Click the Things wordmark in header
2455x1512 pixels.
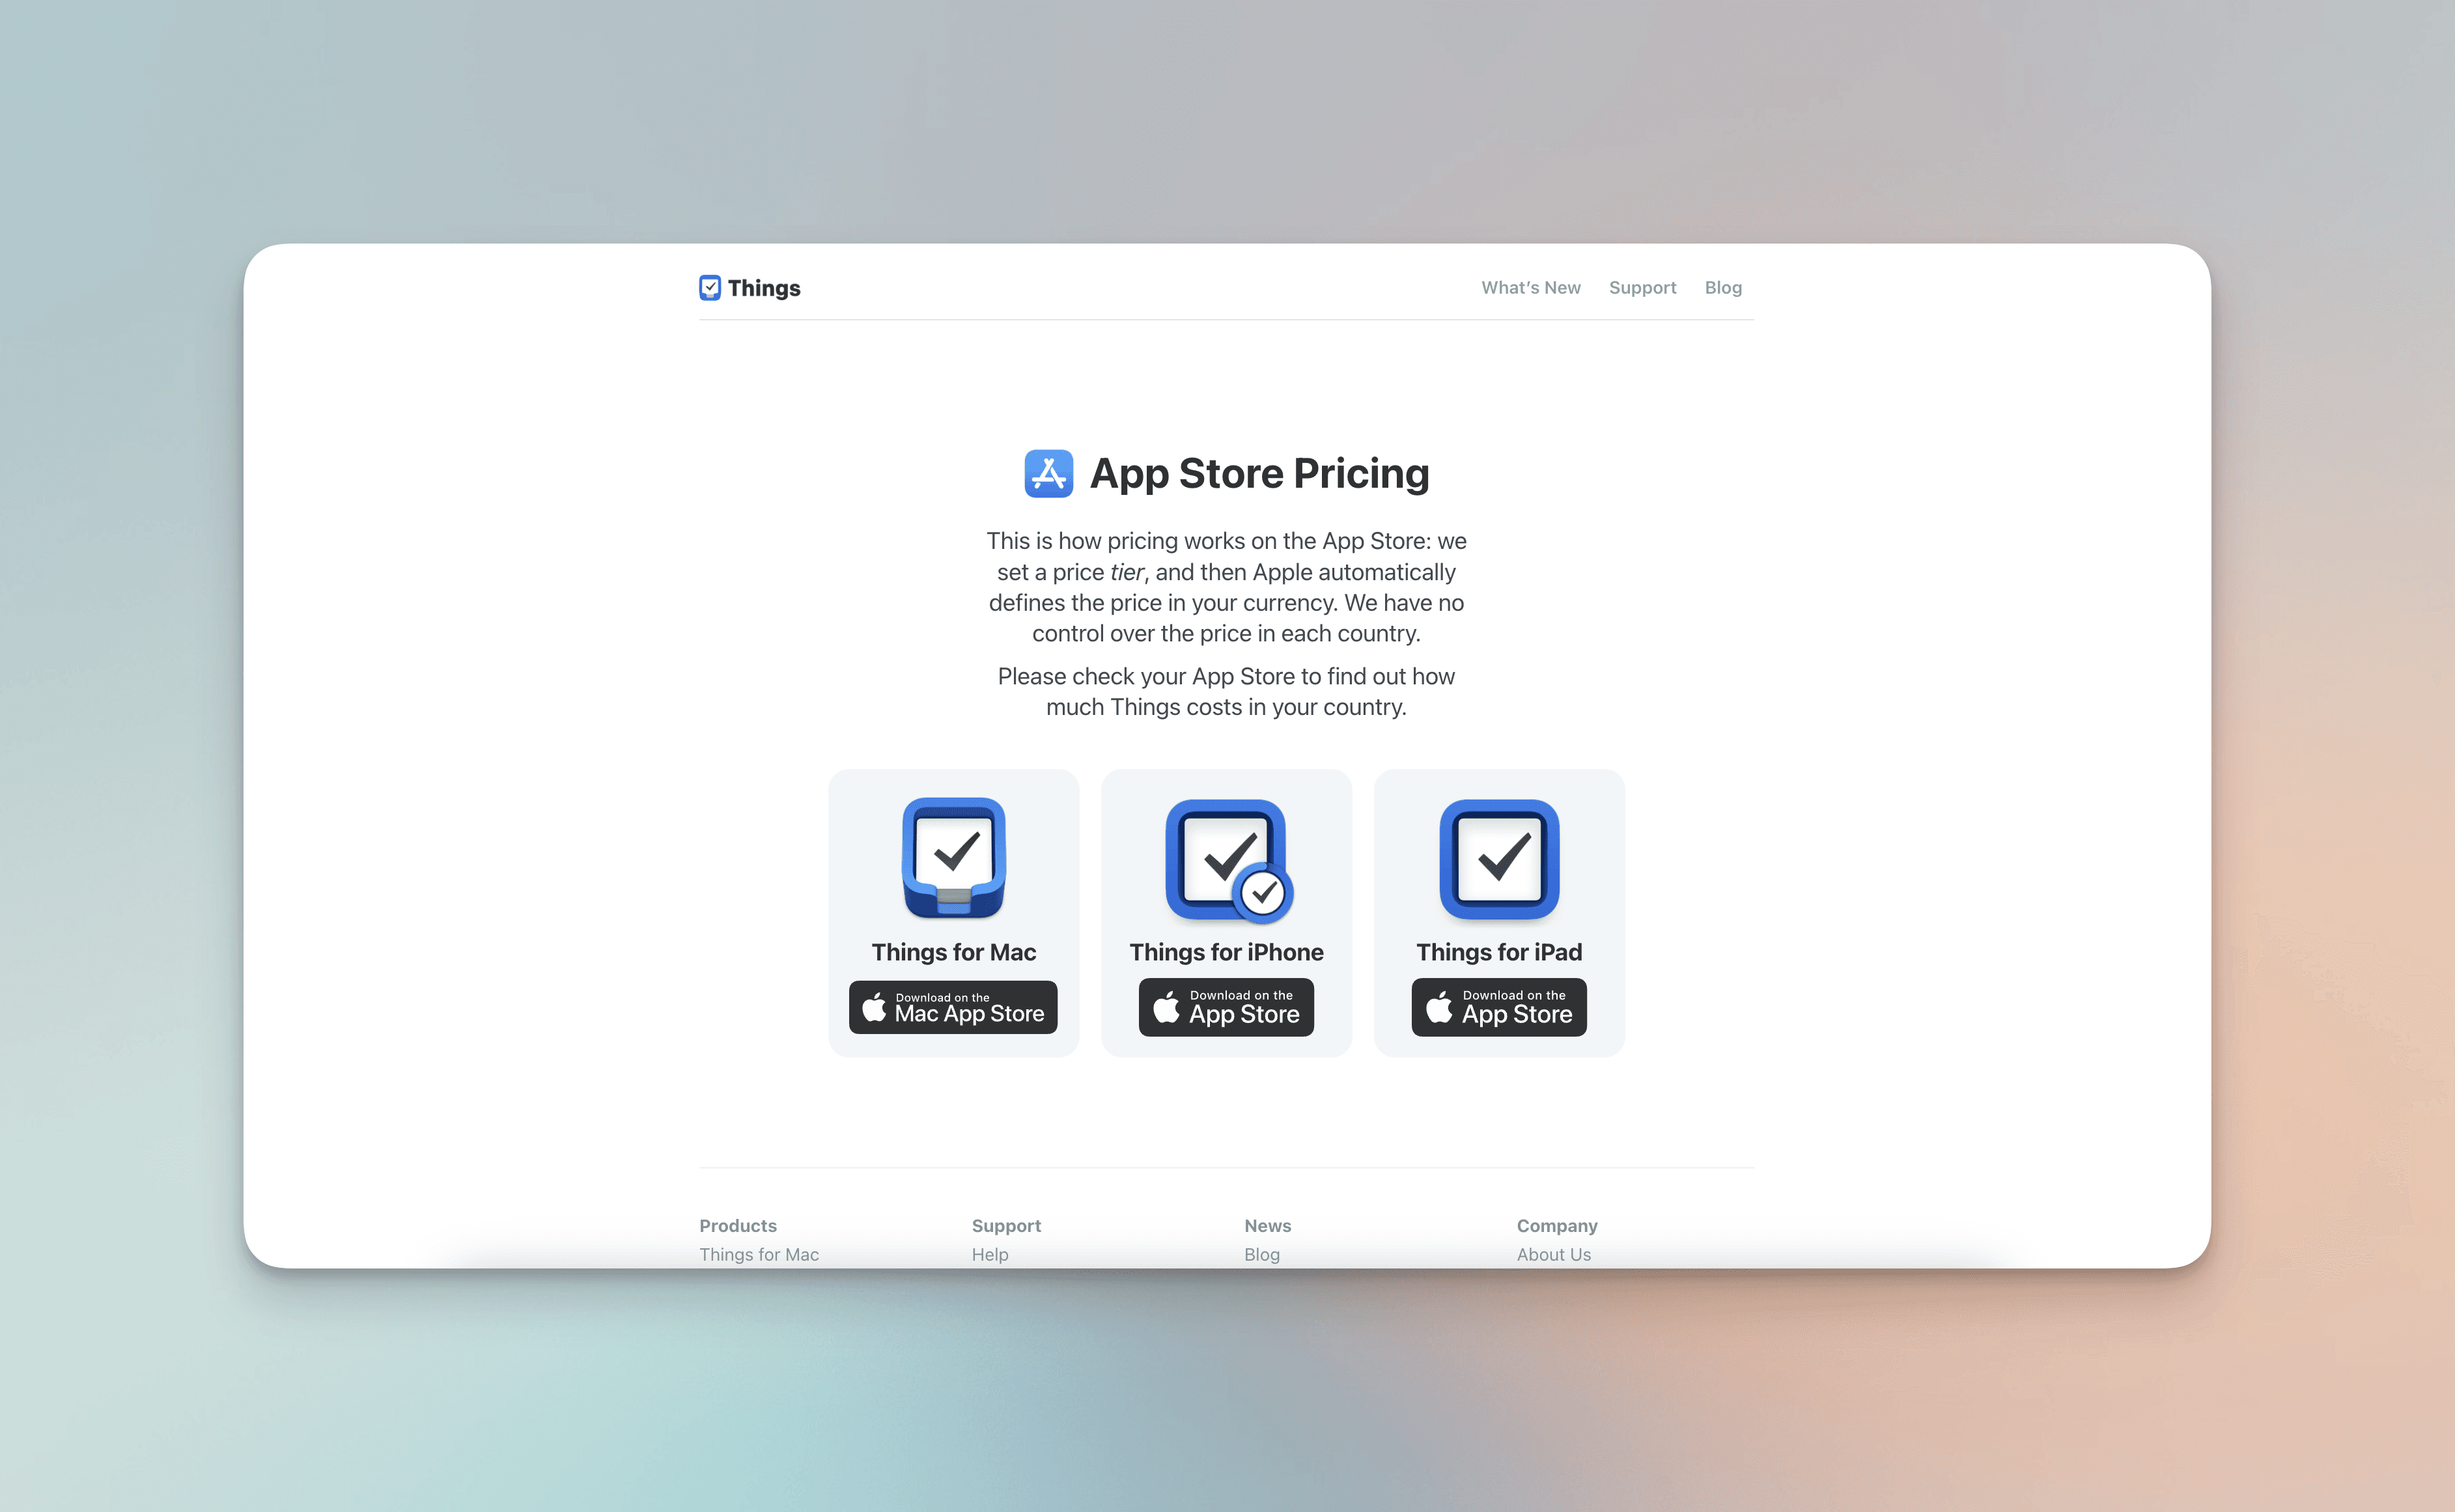point(764,288)
